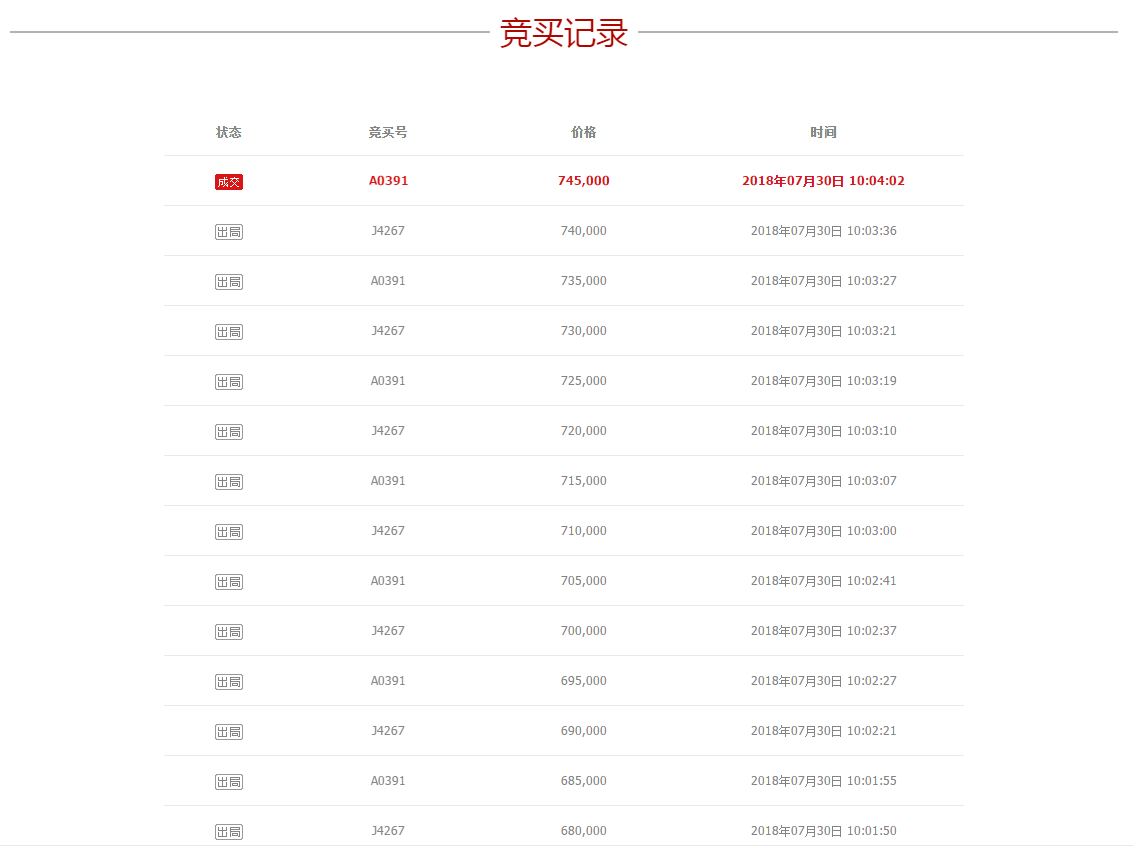The width and height of the screenshot is (1133, 848).
Task: Click the 出局 badge in the 720,000 row
Action: tap(228, 432)
